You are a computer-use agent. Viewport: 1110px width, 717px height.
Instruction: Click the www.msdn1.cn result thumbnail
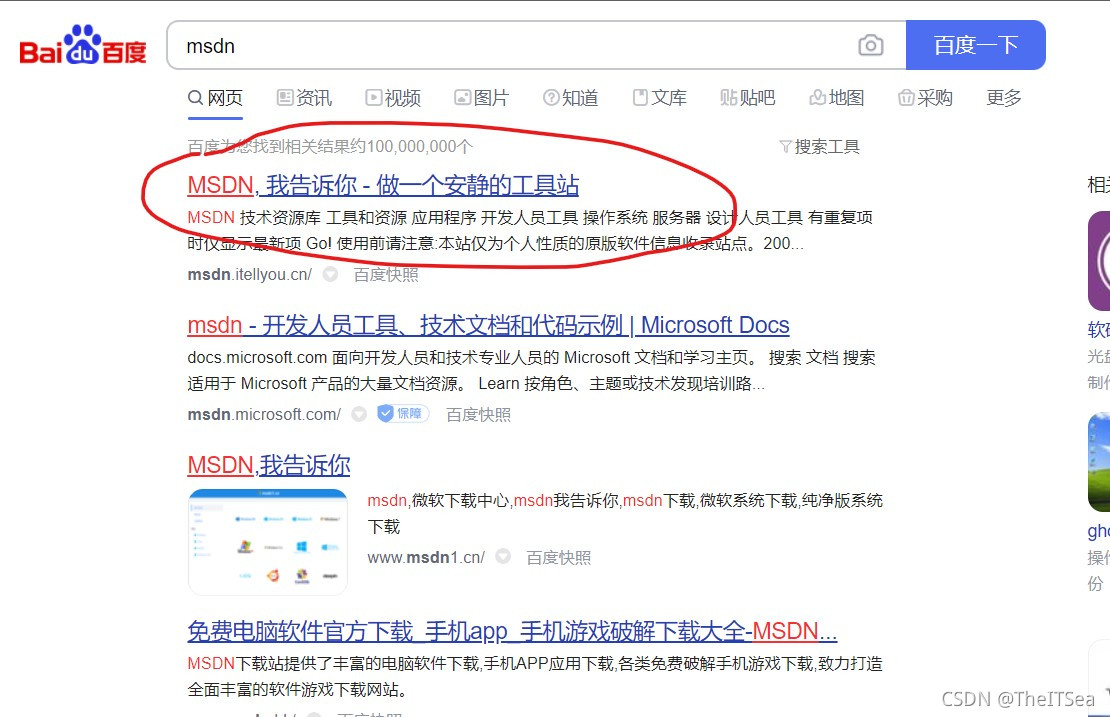coord(268,542)
